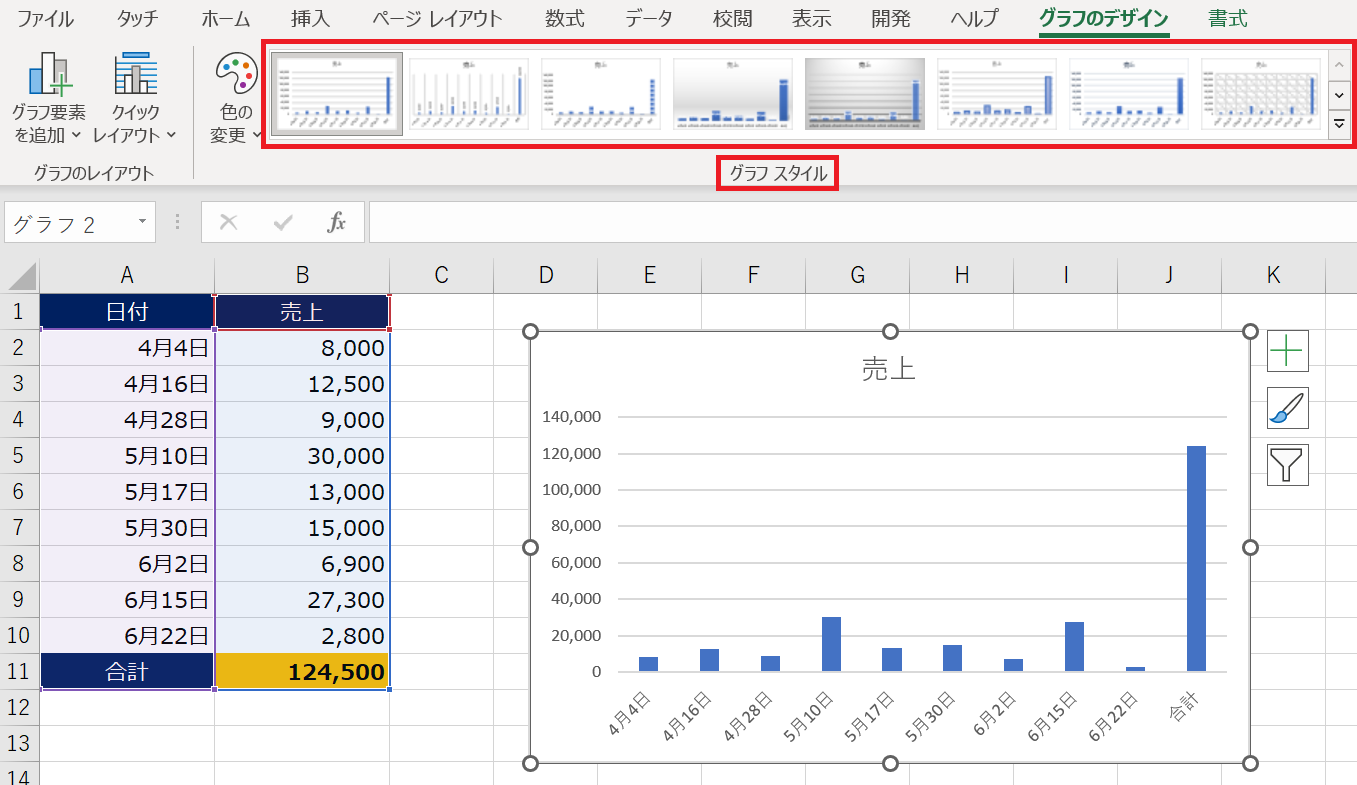This screenshot has width=1357, height=785.
Task: Click the tall 合計 bar in the chart
Action: point(1196,560)
